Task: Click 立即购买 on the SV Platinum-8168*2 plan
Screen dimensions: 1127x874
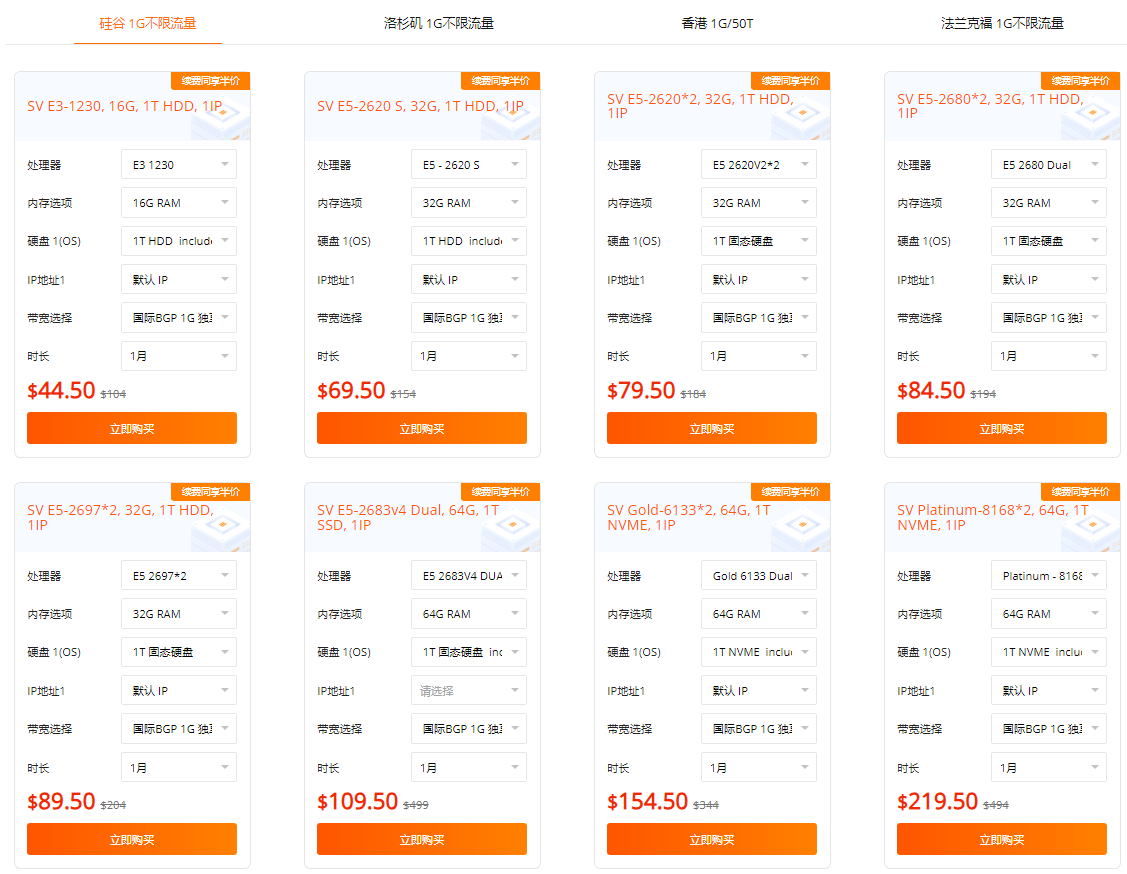Action: click(x=1001, y=839)
